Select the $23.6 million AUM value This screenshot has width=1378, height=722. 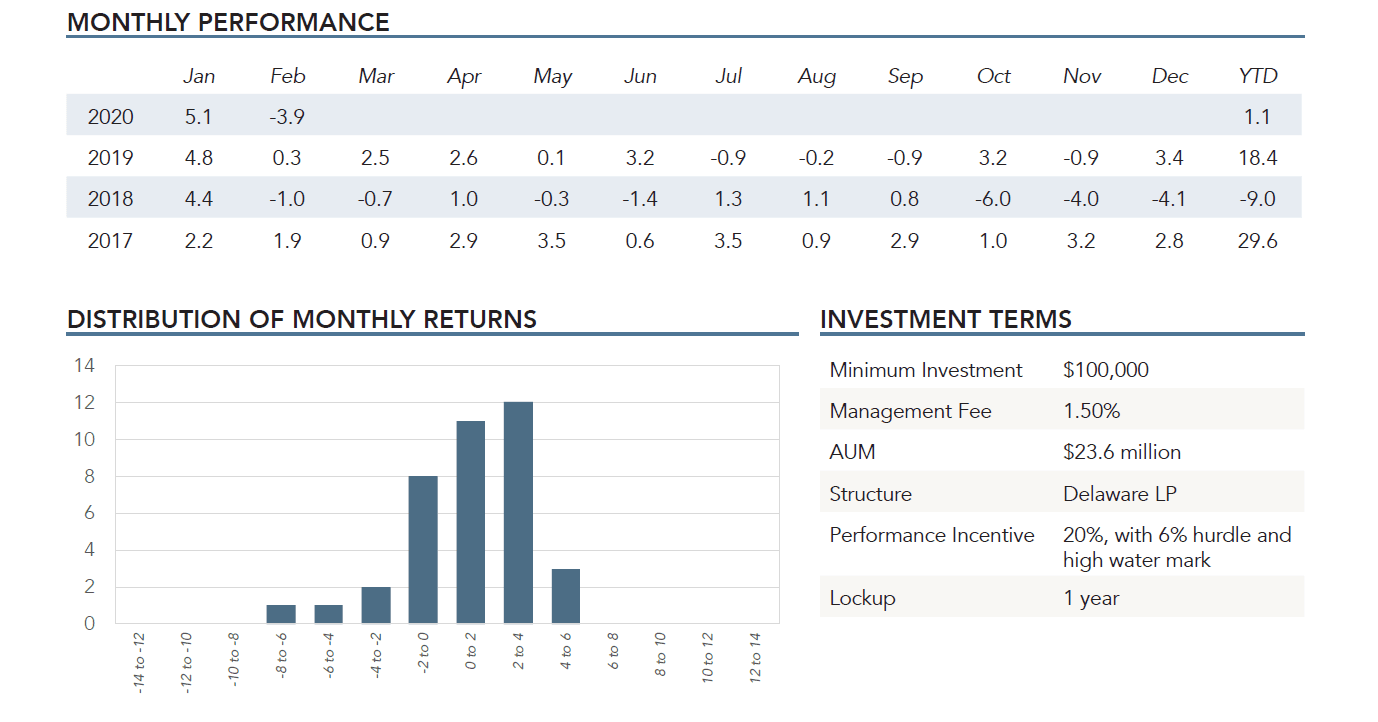coord(1122,452)
